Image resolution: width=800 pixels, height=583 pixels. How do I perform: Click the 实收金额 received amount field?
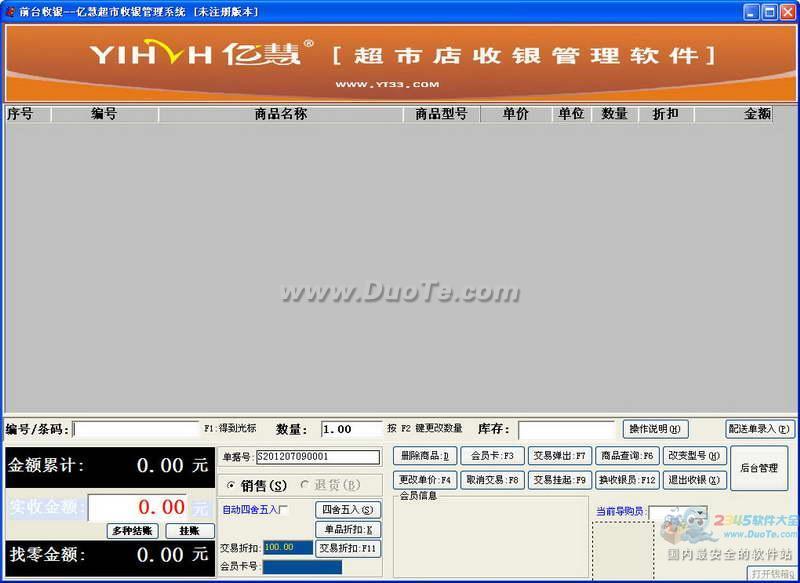[137, 507]
